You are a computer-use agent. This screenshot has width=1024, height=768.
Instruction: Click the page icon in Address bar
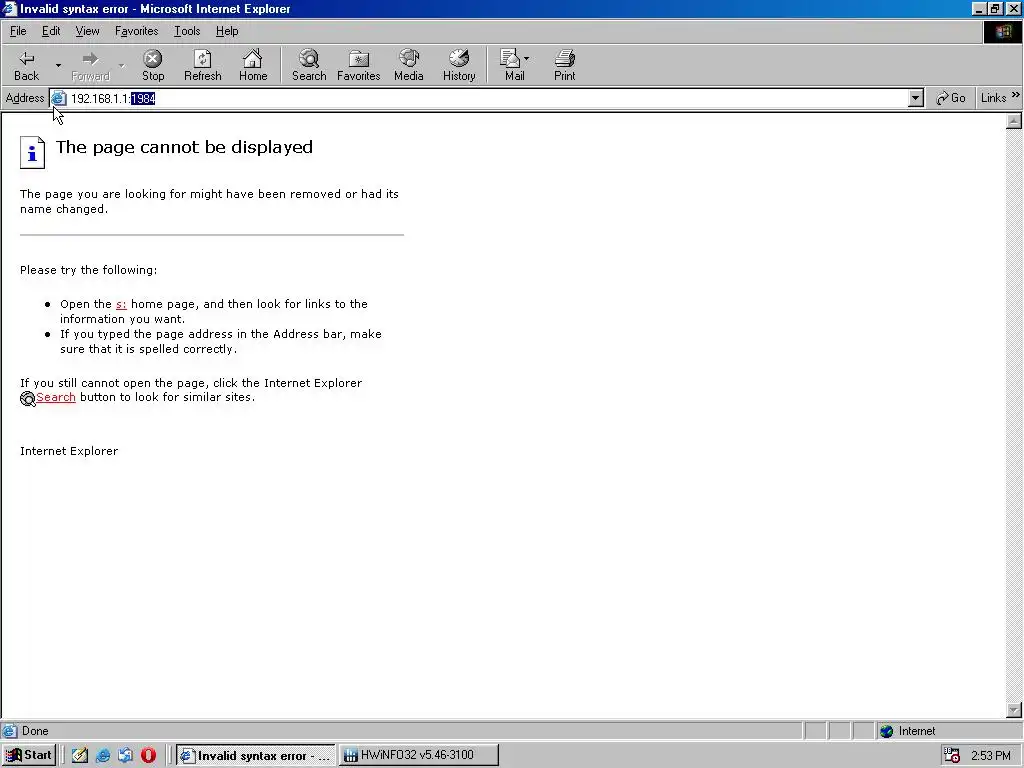[x=59, y=99]
